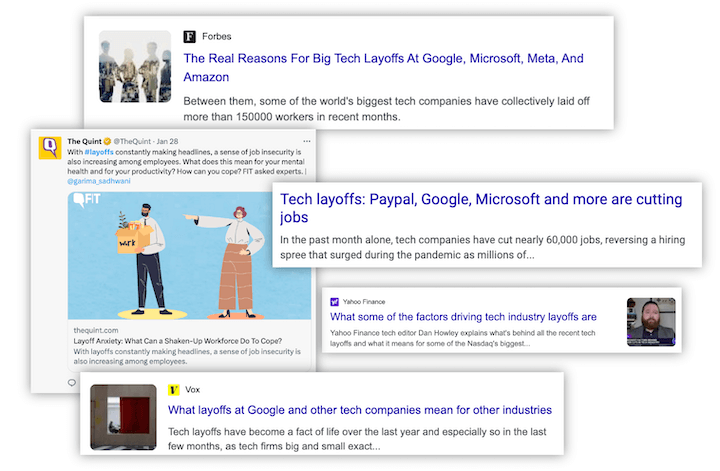Select the Yahoo Finance Dan Howley snippet
This screenshot has height=471, width=720.
462,338
